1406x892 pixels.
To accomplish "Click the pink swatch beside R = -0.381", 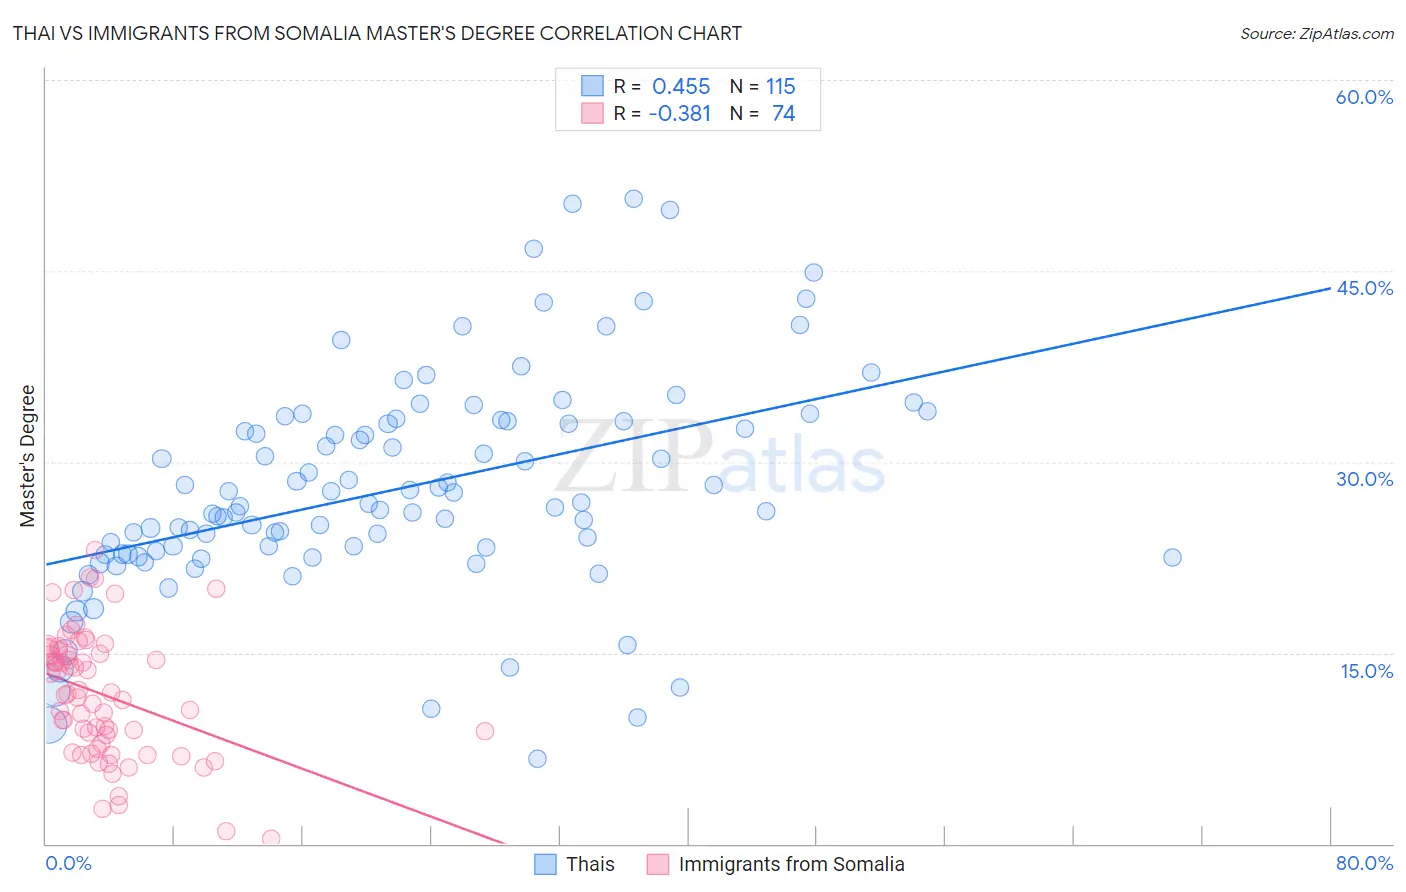I will click(x=592, y=113).
